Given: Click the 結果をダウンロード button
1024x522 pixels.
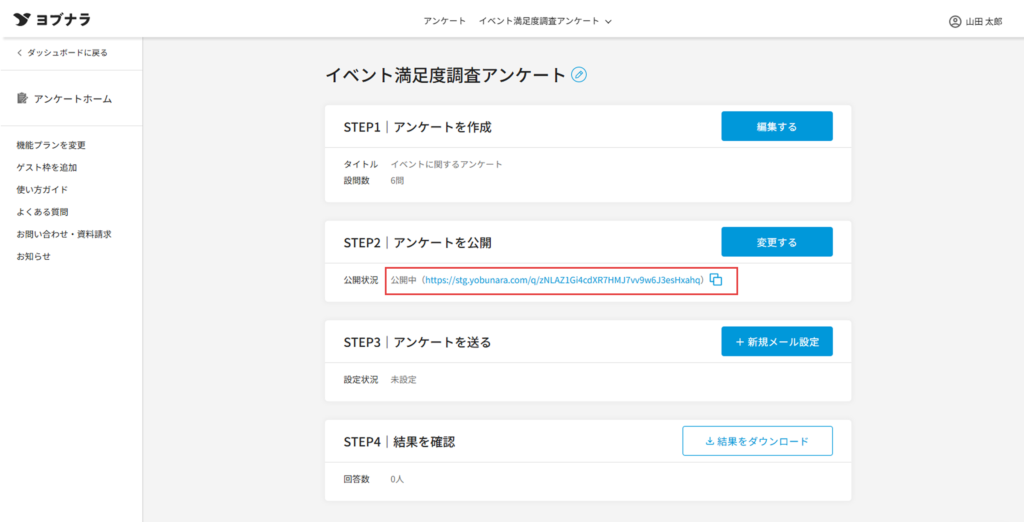Looking at the screenshot, I should tap(756, 441).
